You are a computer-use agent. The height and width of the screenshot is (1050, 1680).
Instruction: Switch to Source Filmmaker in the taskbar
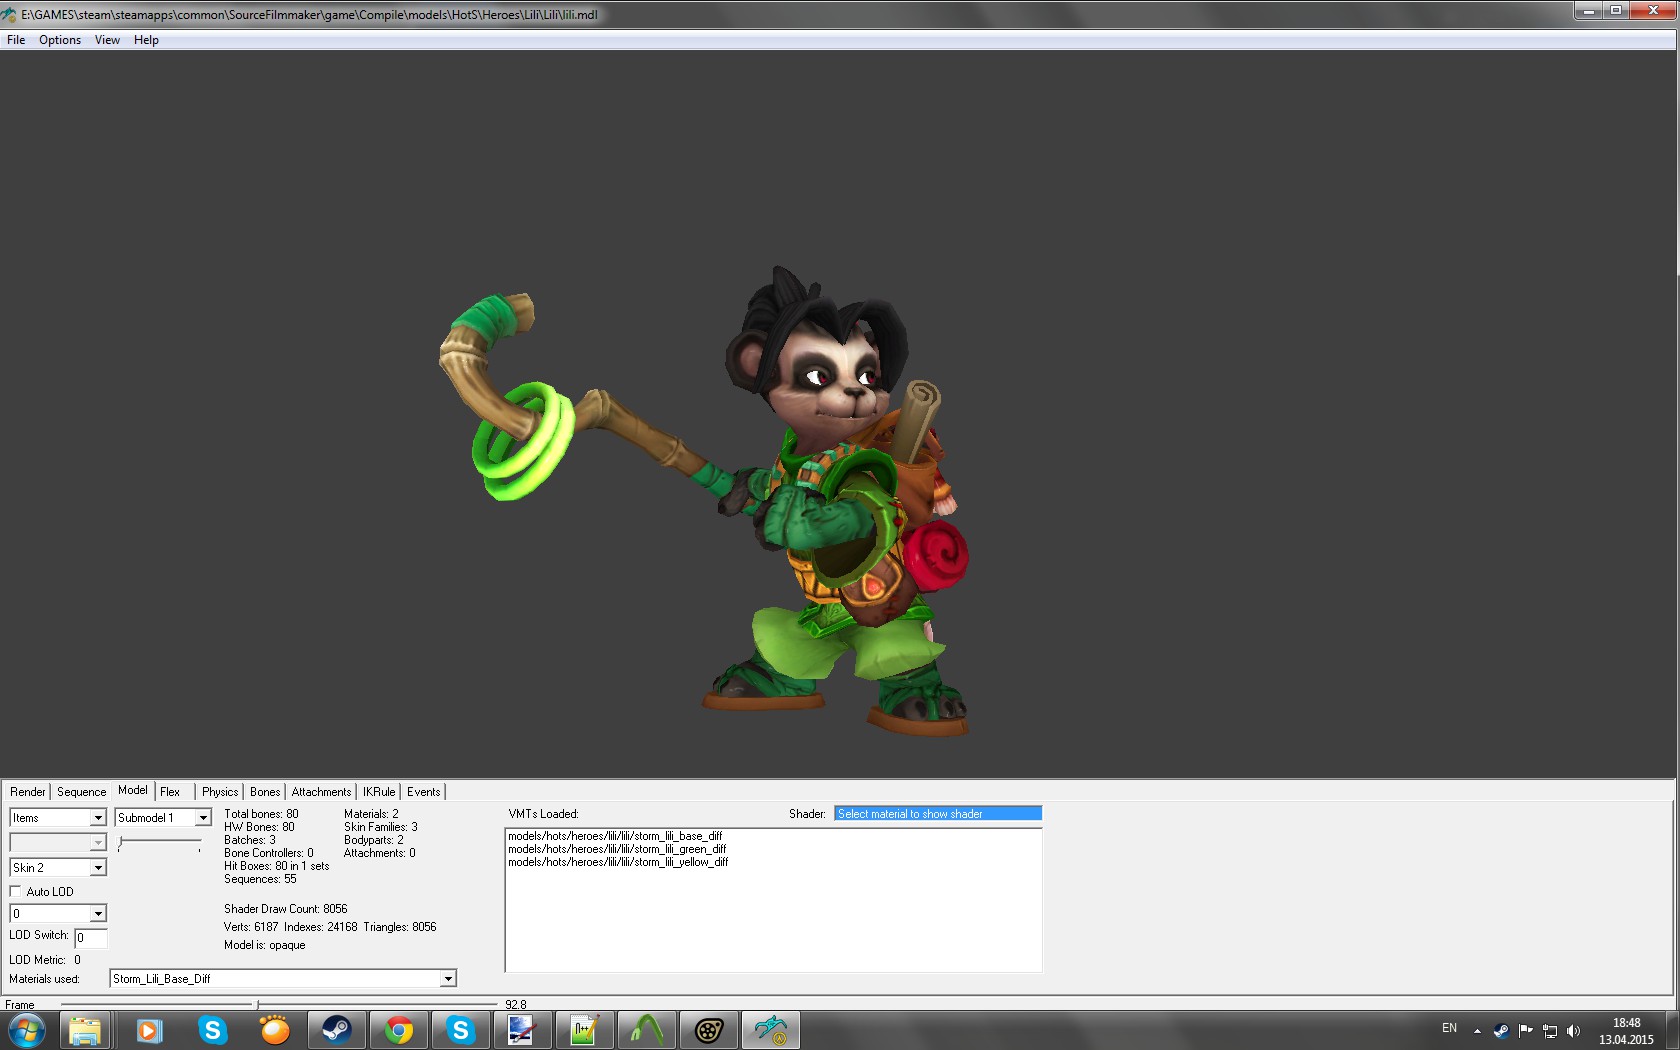pos(708,1030)
